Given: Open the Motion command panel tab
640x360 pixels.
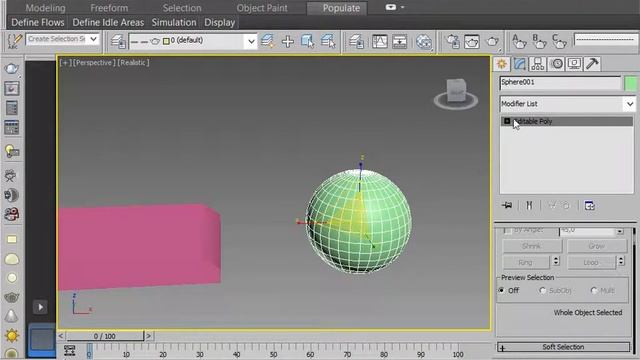Looking at the screenshot, I should pyautogui.click(x=556, y=64).
